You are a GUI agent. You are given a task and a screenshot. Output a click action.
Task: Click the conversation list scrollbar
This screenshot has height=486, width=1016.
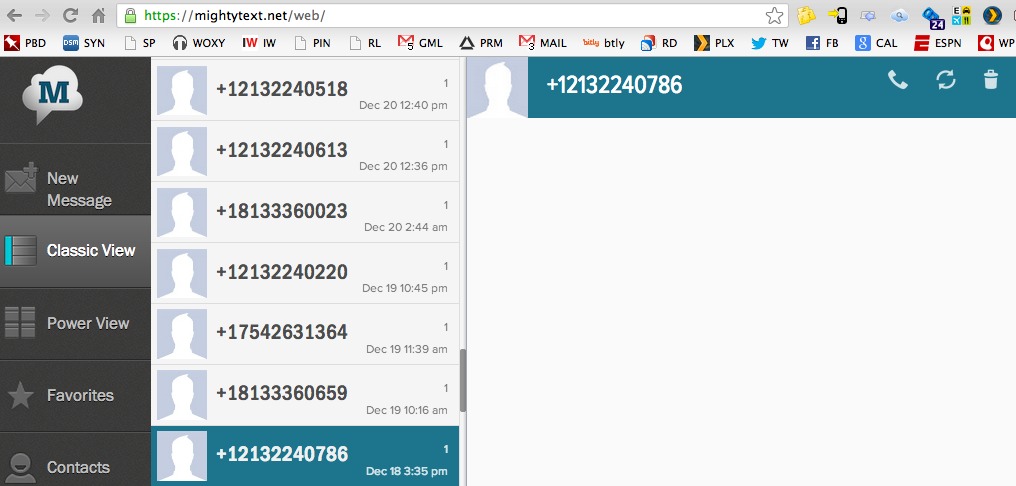(463, 380)
